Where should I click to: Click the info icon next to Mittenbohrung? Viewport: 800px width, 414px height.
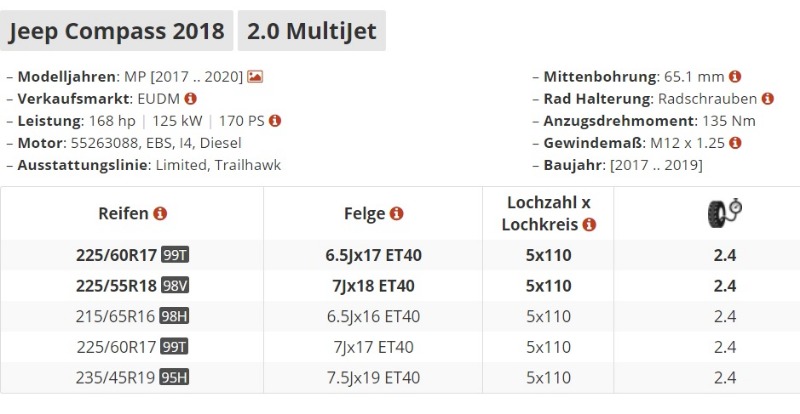pyautogui.click(x=735, y=76)
